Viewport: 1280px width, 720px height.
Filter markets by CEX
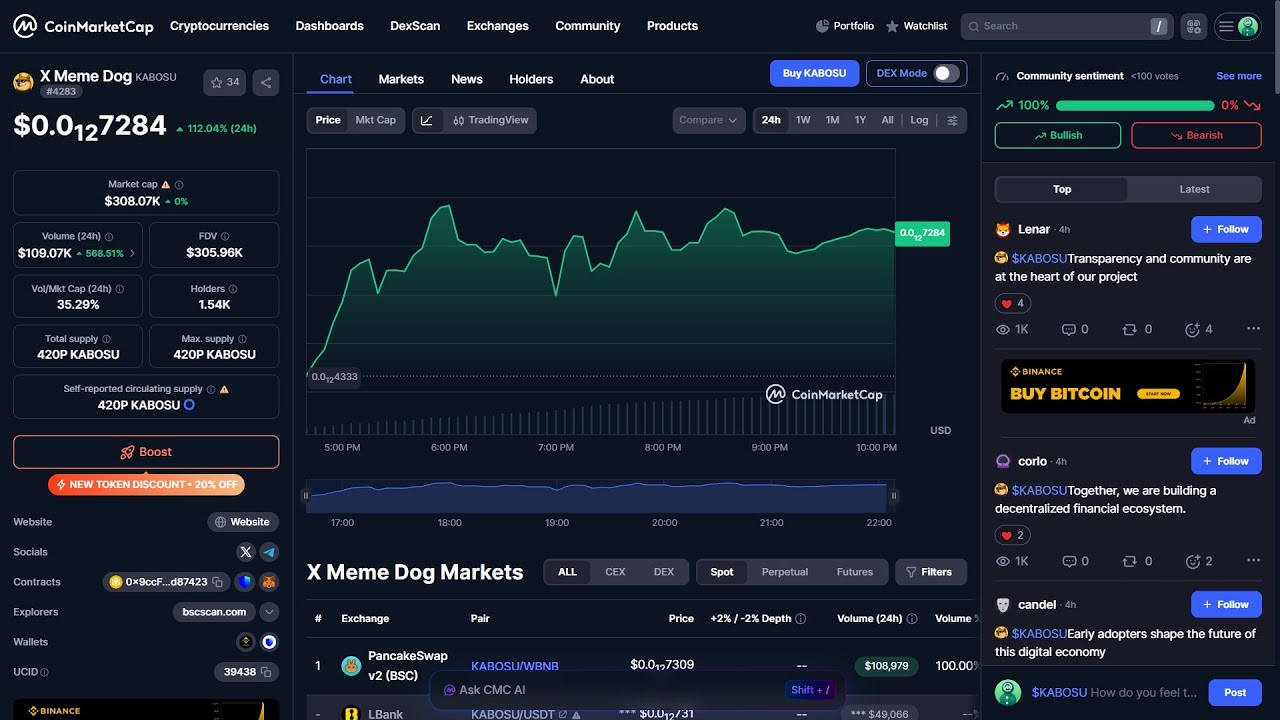615,572
